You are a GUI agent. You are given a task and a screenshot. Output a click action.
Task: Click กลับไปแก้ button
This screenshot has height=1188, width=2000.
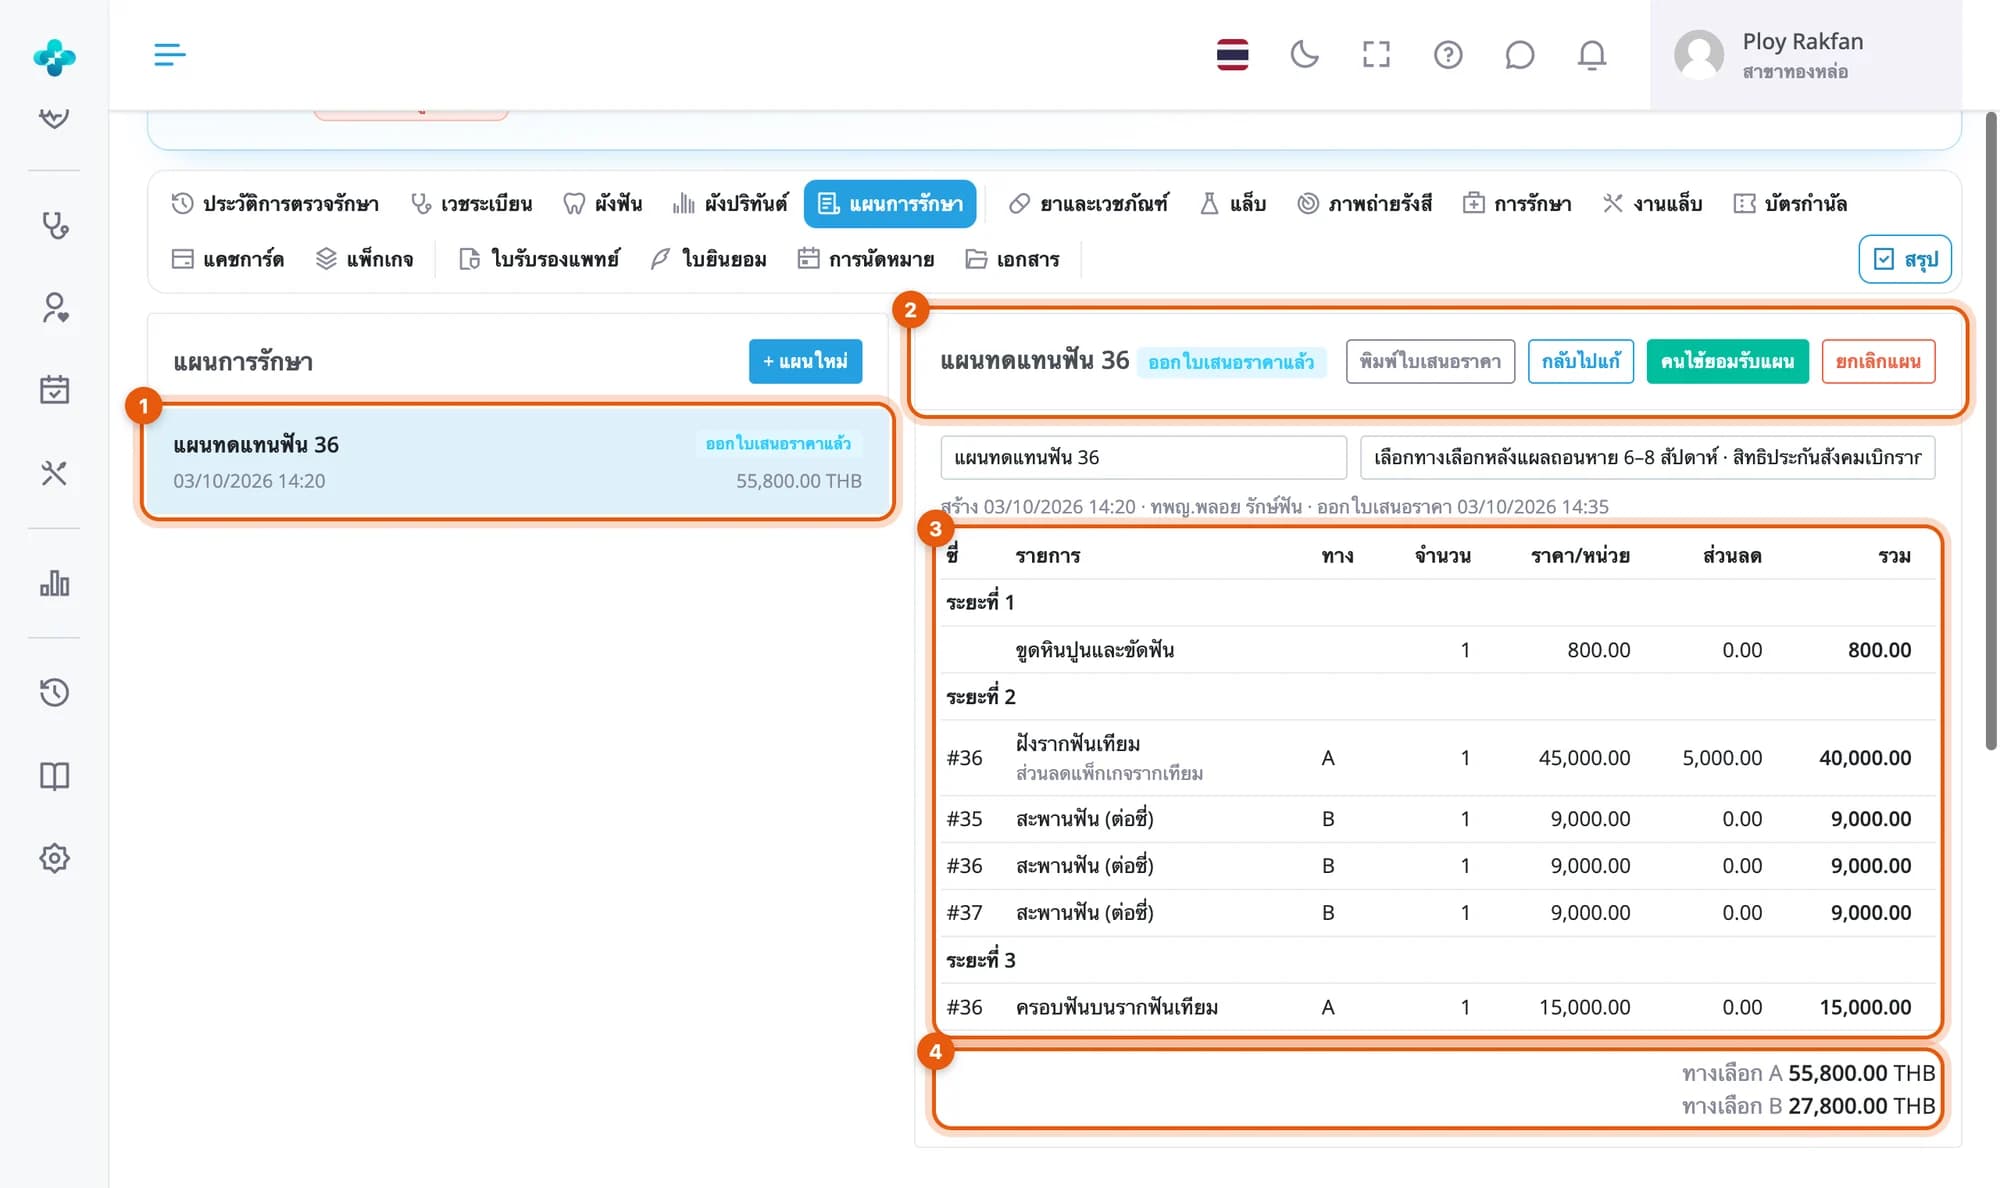[x=1581, y=361]
